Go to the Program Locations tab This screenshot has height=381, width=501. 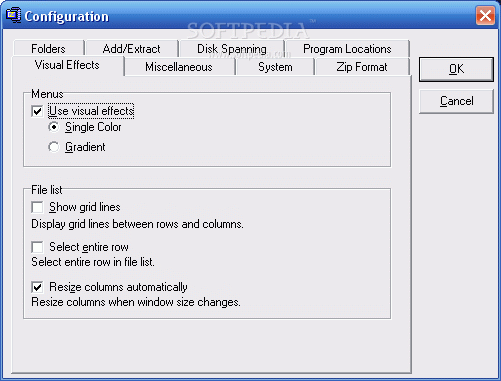pyautogui.click(x=347, y=49)
